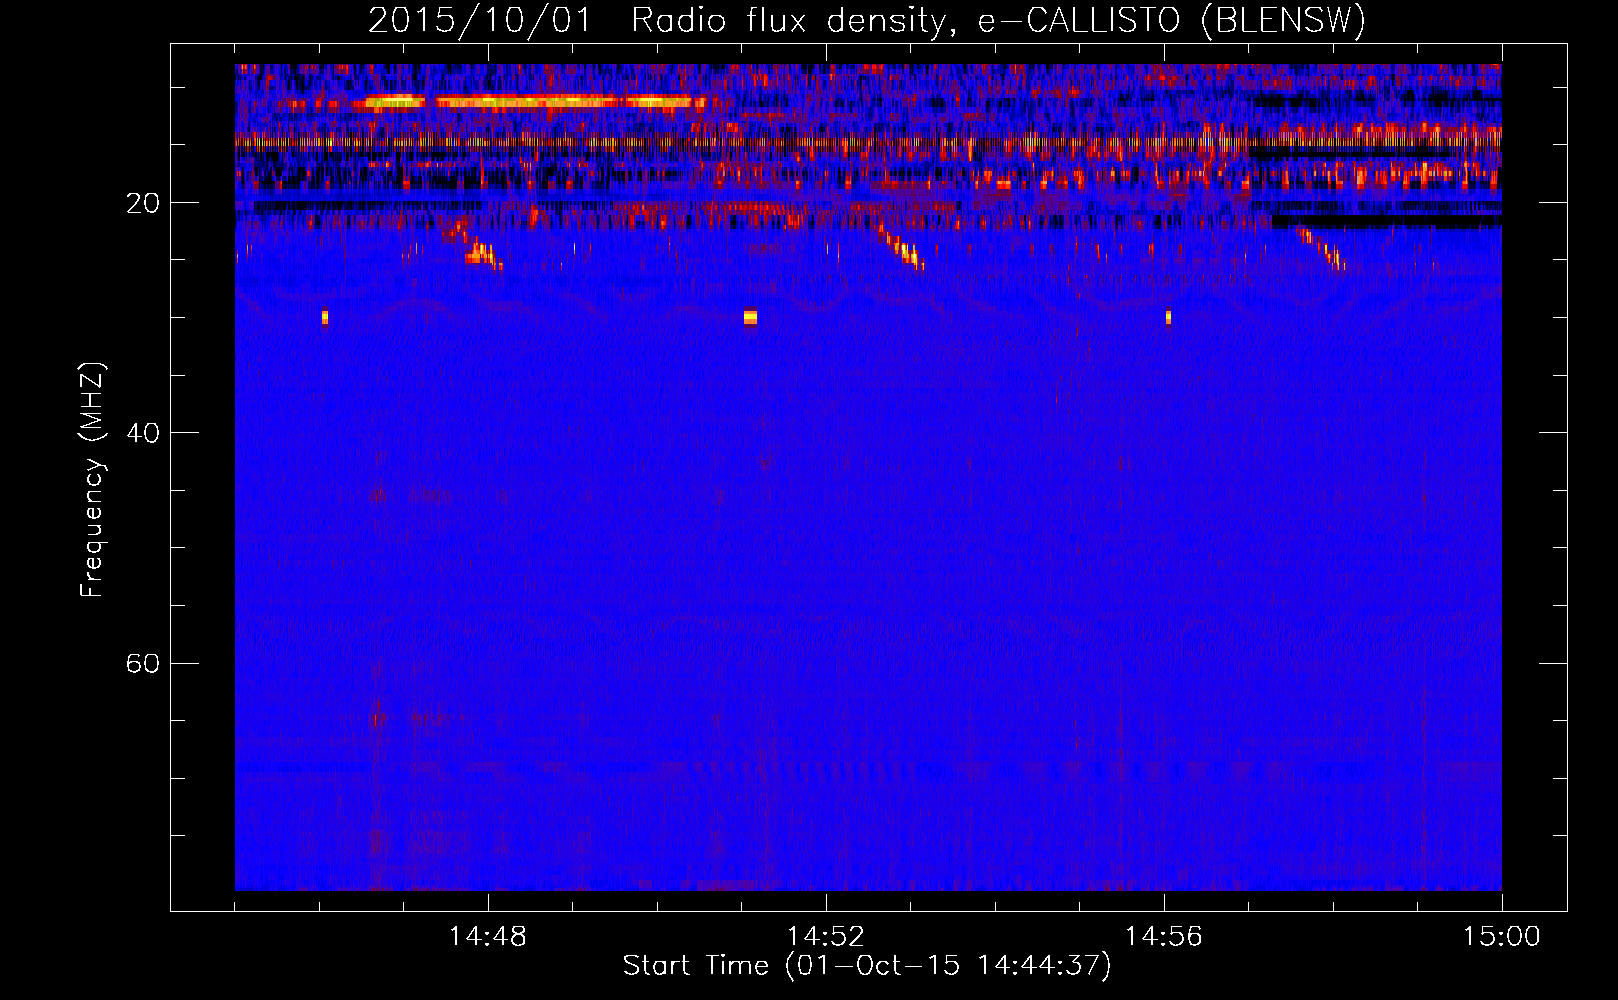Screen dimensions: 1618x1000
Task: Click the yellow spot at 30 MHz near 14:46
Action: 324,317
